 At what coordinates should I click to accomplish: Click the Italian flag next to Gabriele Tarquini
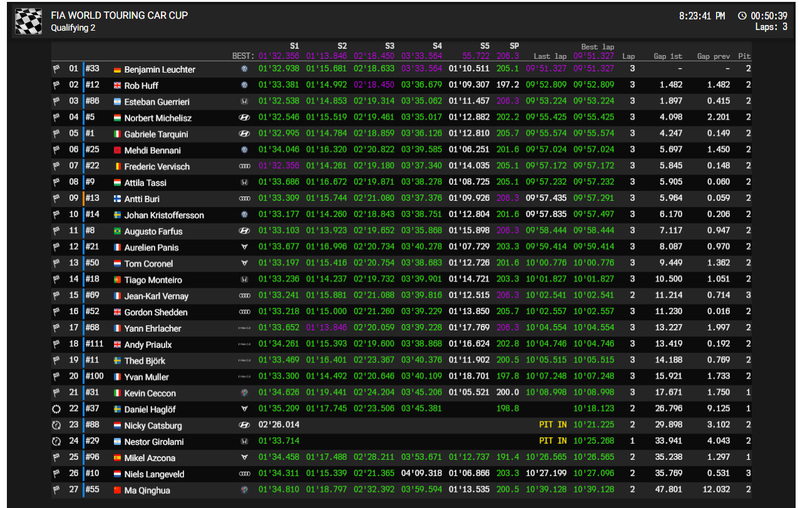(117, 134)
